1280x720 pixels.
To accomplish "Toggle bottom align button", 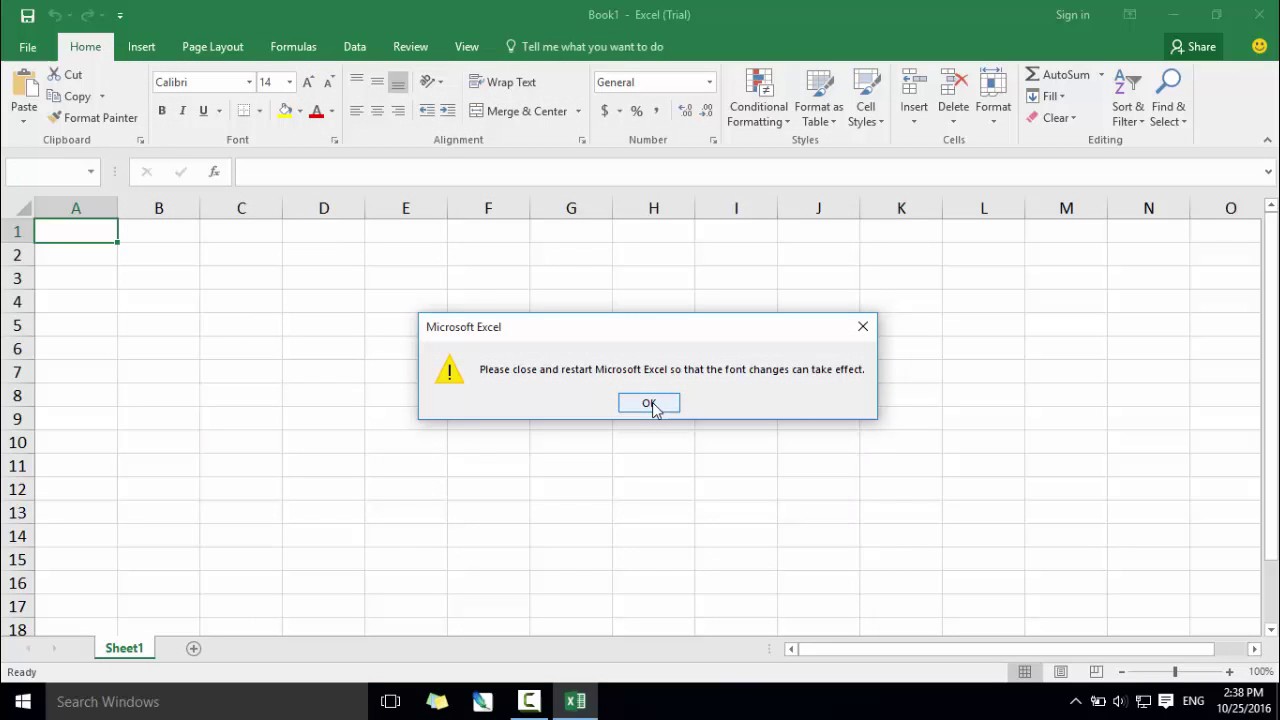I will tap(398, 82).
